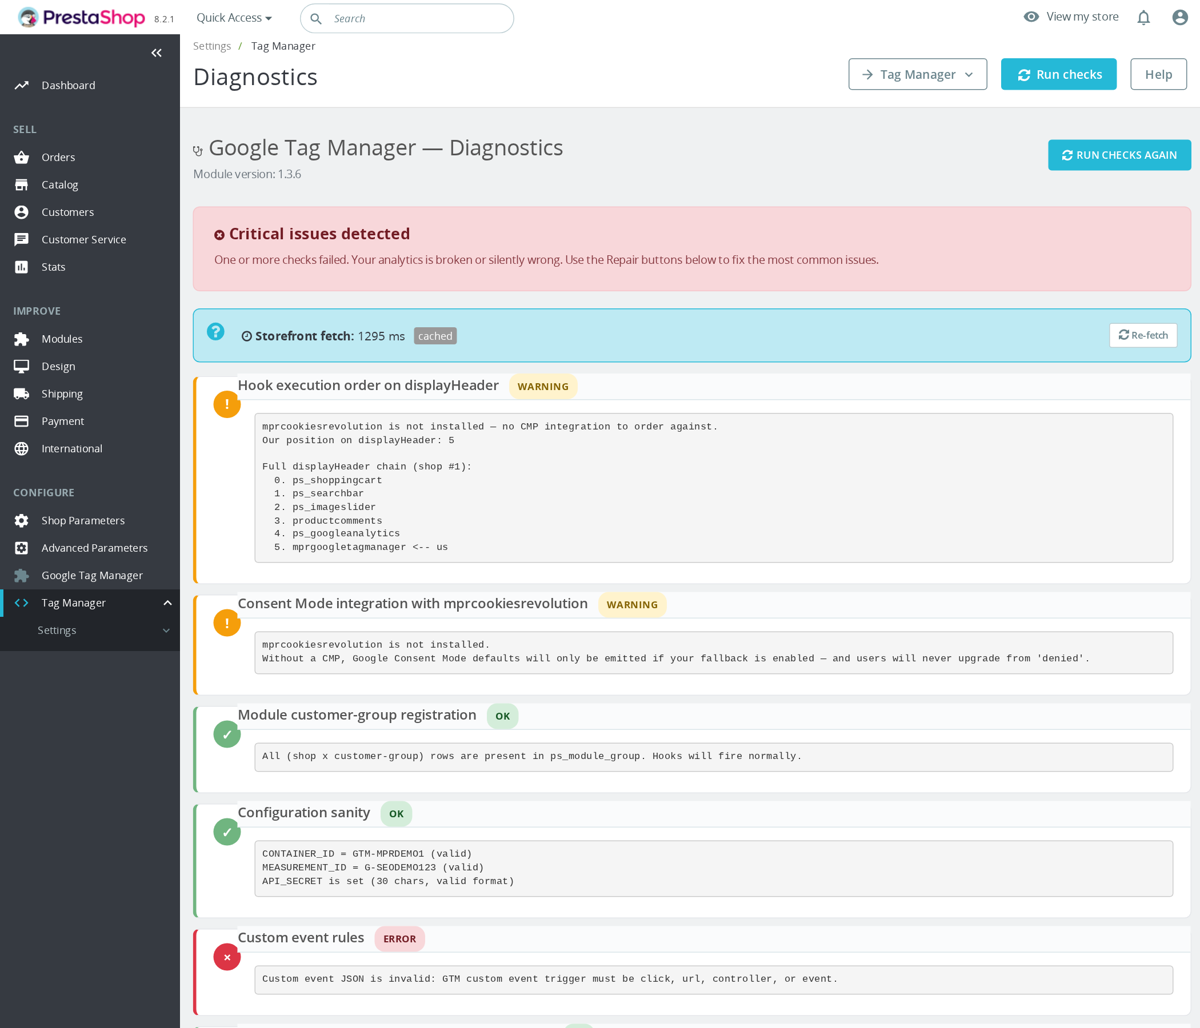The width and height of the screenshot is (1200, 1028).
Task: Click the line '5. mprgoogletagmanager <-- us'
Action: [361, 547]
